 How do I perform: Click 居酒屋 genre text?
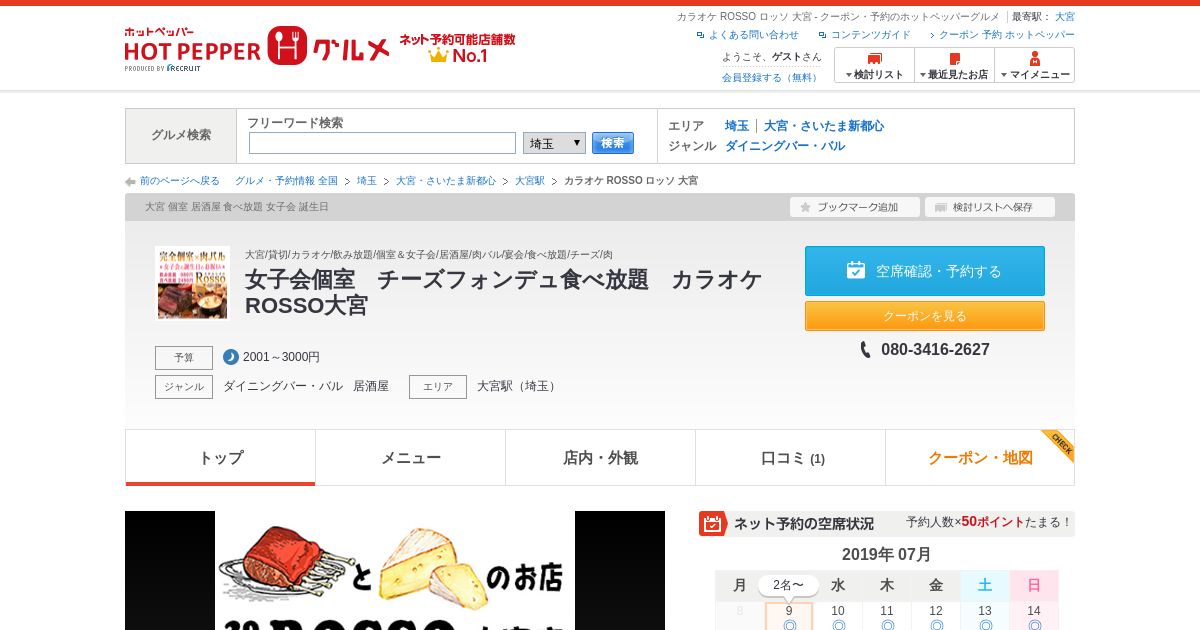click(x=371, y=386)
